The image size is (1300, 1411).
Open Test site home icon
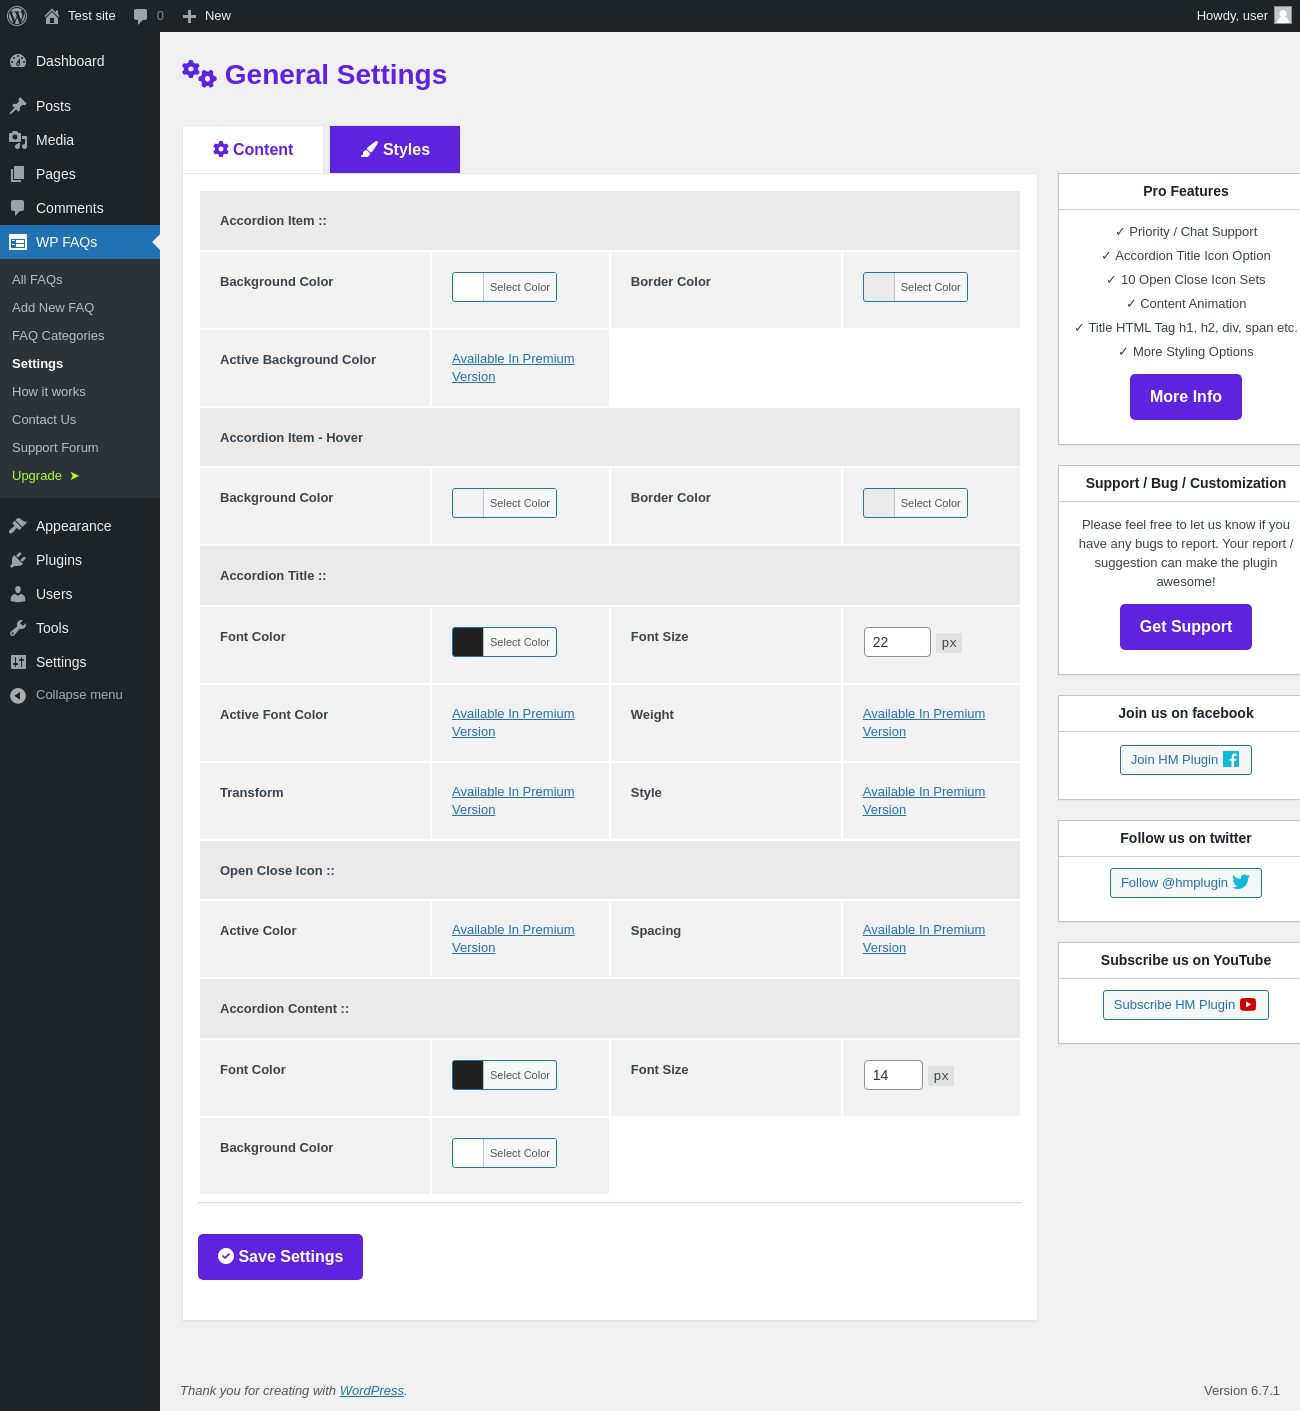[52, 16]
